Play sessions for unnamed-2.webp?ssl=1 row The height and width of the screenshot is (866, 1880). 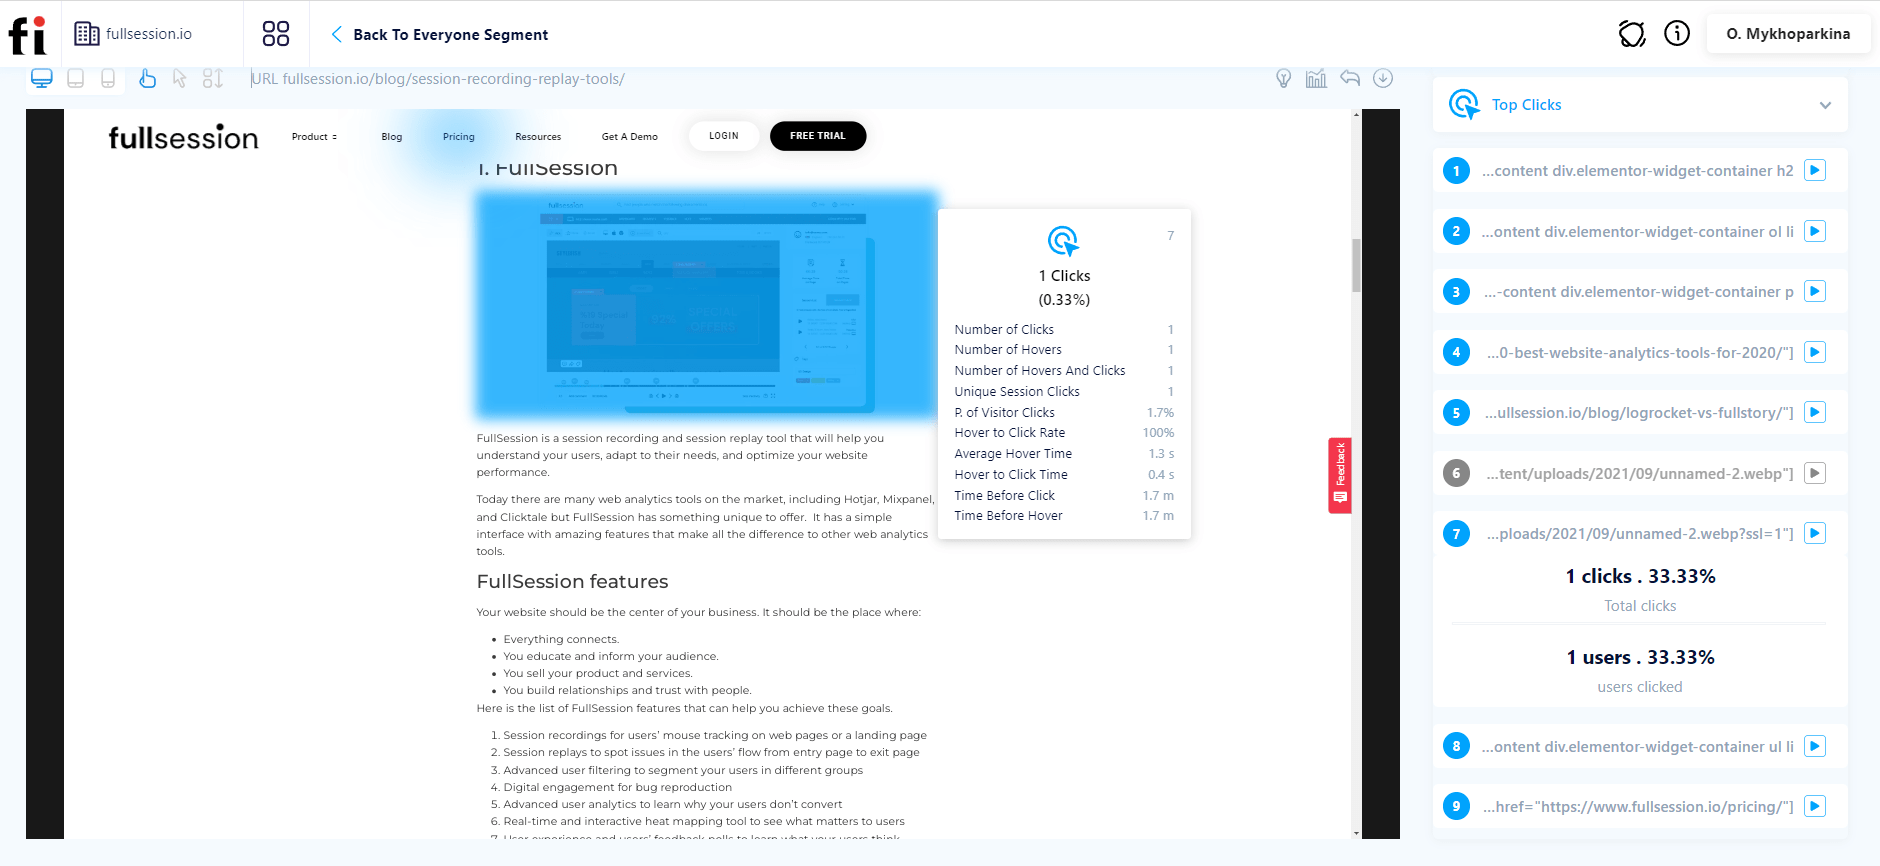click(x=1815, y=533)
